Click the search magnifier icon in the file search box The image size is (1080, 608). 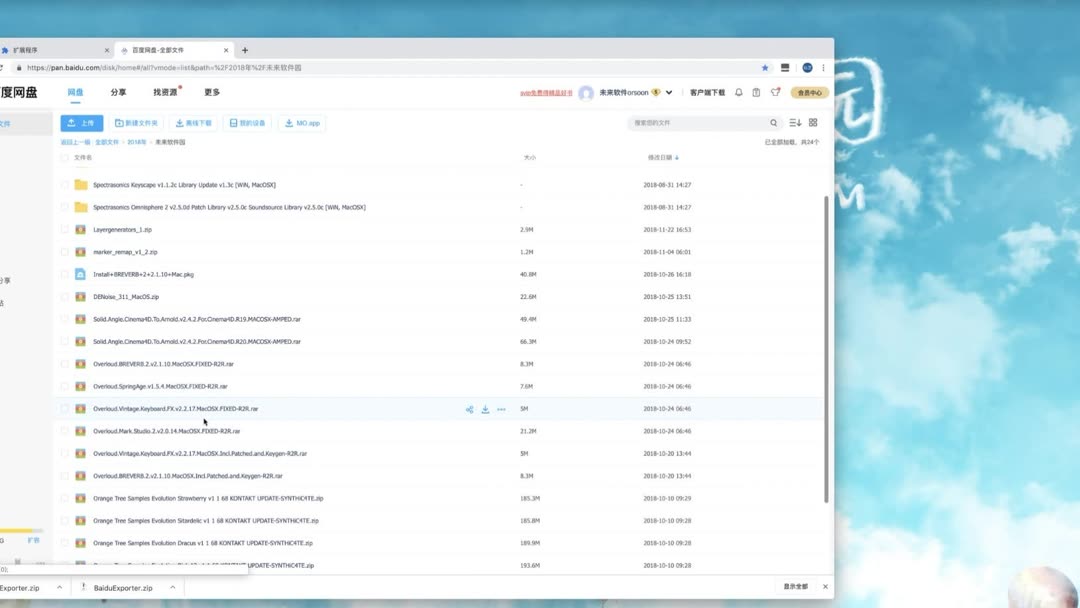tap(773, 123)
